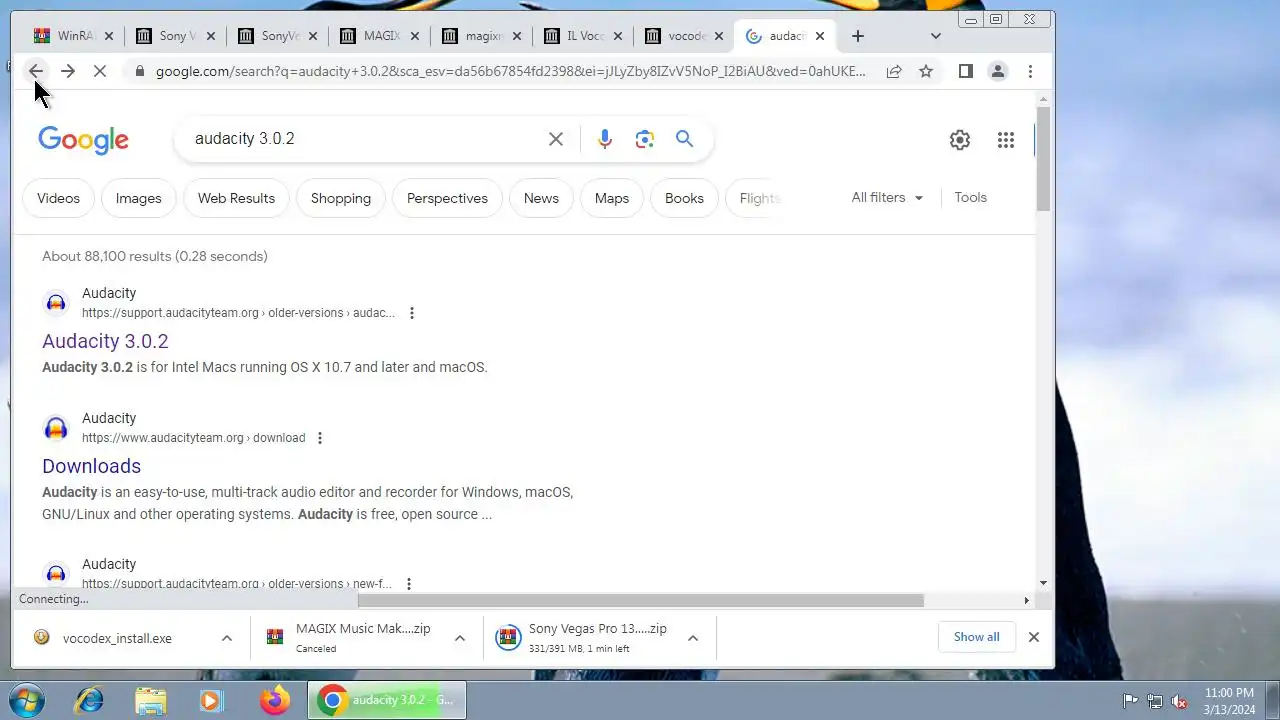This screenshot has height=720, width=1280.
Task: Start voice search with microphone icon
Action: pos(605,139)
